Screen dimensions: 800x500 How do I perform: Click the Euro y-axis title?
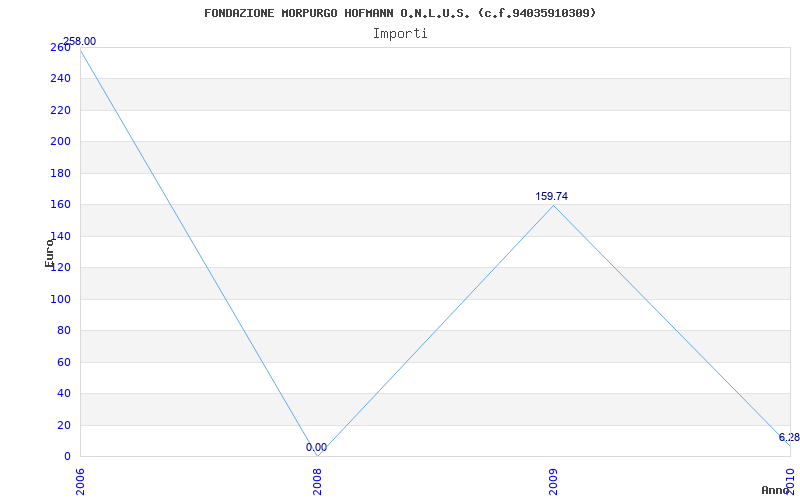coord(49,253)
